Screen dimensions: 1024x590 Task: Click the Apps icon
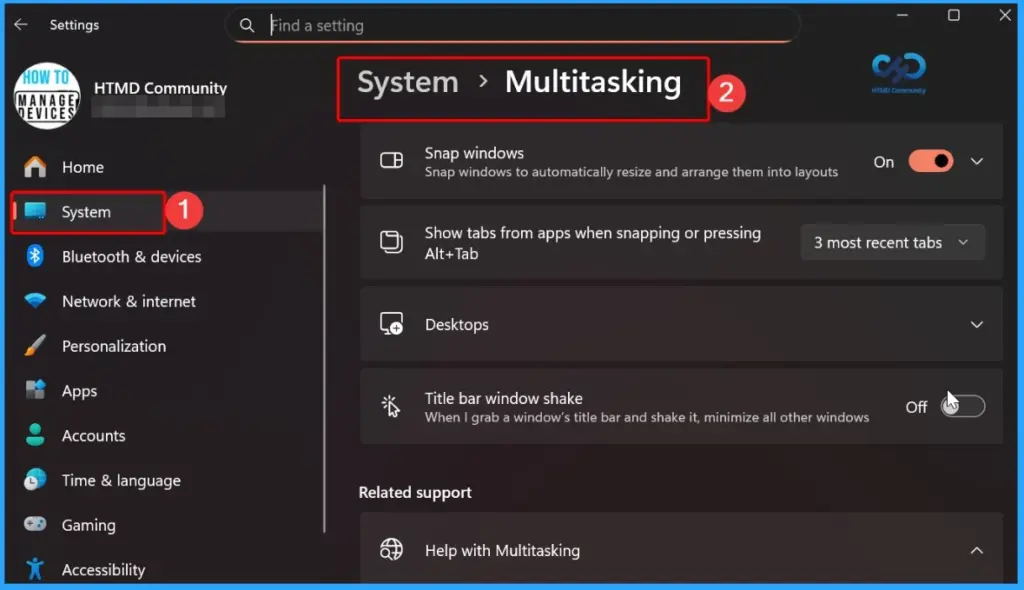click(x=35, y=390)
